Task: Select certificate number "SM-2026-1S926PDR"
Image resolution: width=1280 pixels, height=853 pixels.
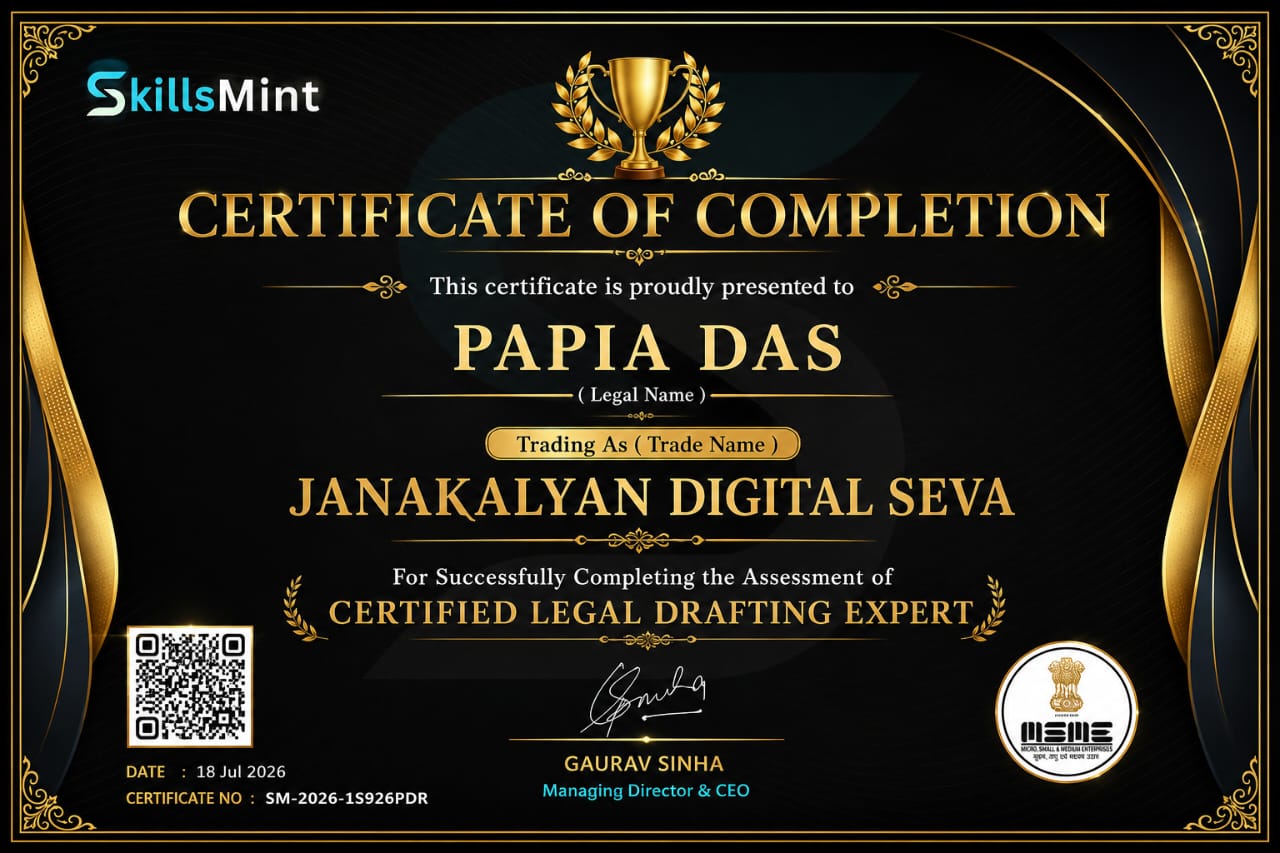Action: pos(346,799)
